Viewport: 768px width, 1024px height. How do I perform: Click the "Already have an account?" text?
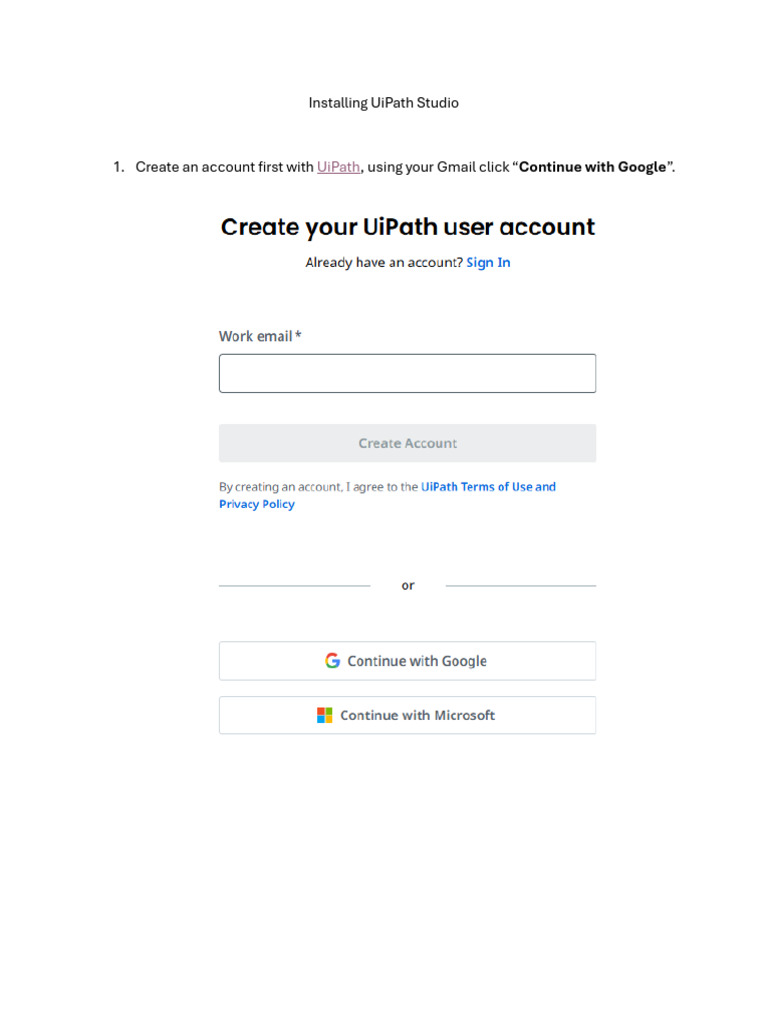pos(384,262)
